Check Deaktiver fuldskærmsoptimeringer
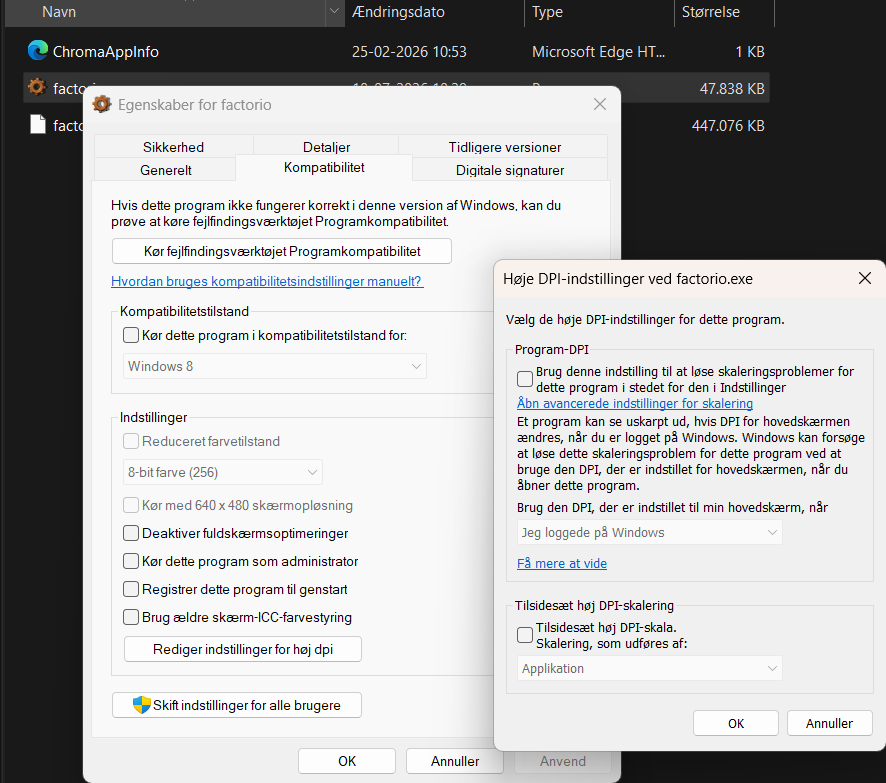Image resolution: width=886 pixels, height=783 pixels. pyautogui.click(x=131, y=533)
